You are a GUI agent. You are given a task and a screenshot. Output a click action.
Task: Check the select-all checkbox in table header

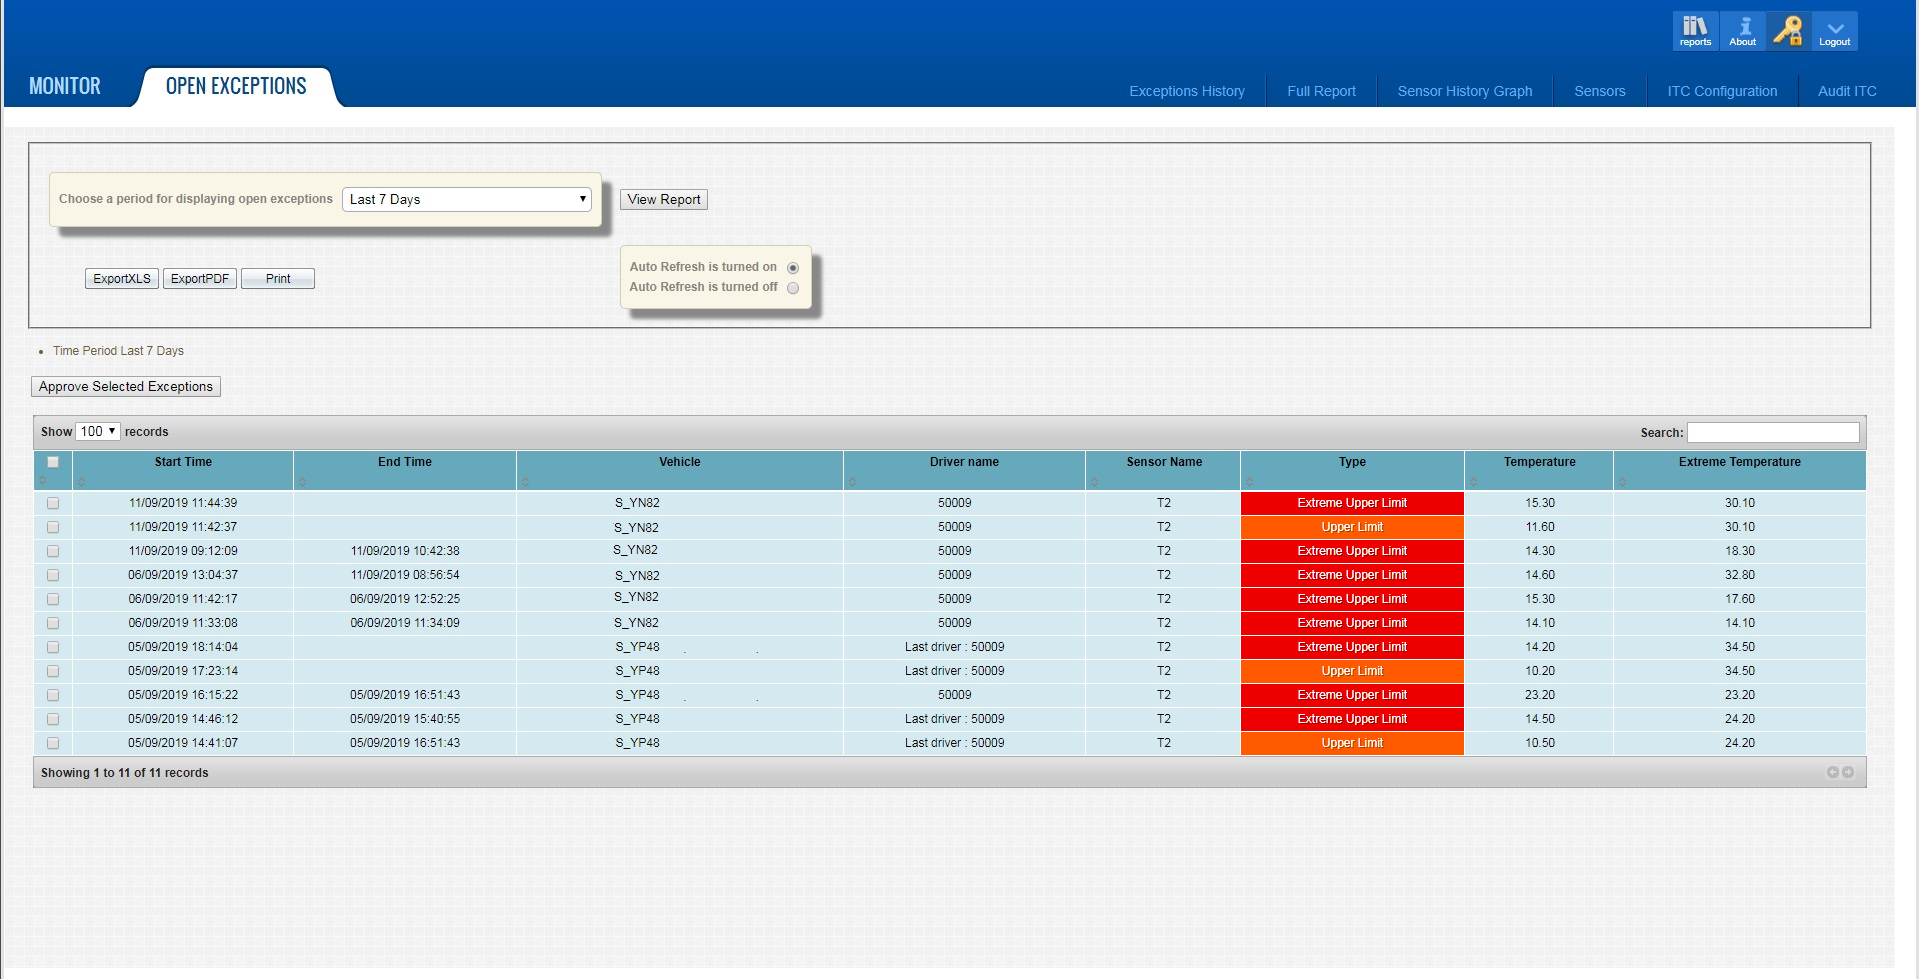click(54, 463)
